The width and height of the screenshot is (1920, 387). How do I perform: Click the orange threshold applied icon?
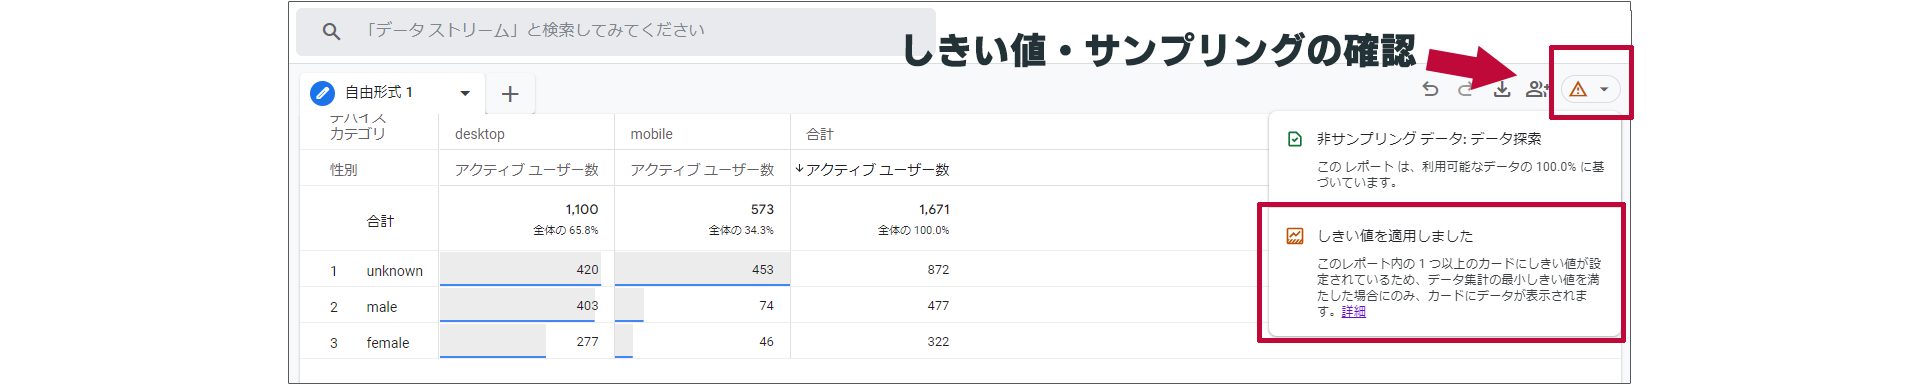pos(1295,236)
